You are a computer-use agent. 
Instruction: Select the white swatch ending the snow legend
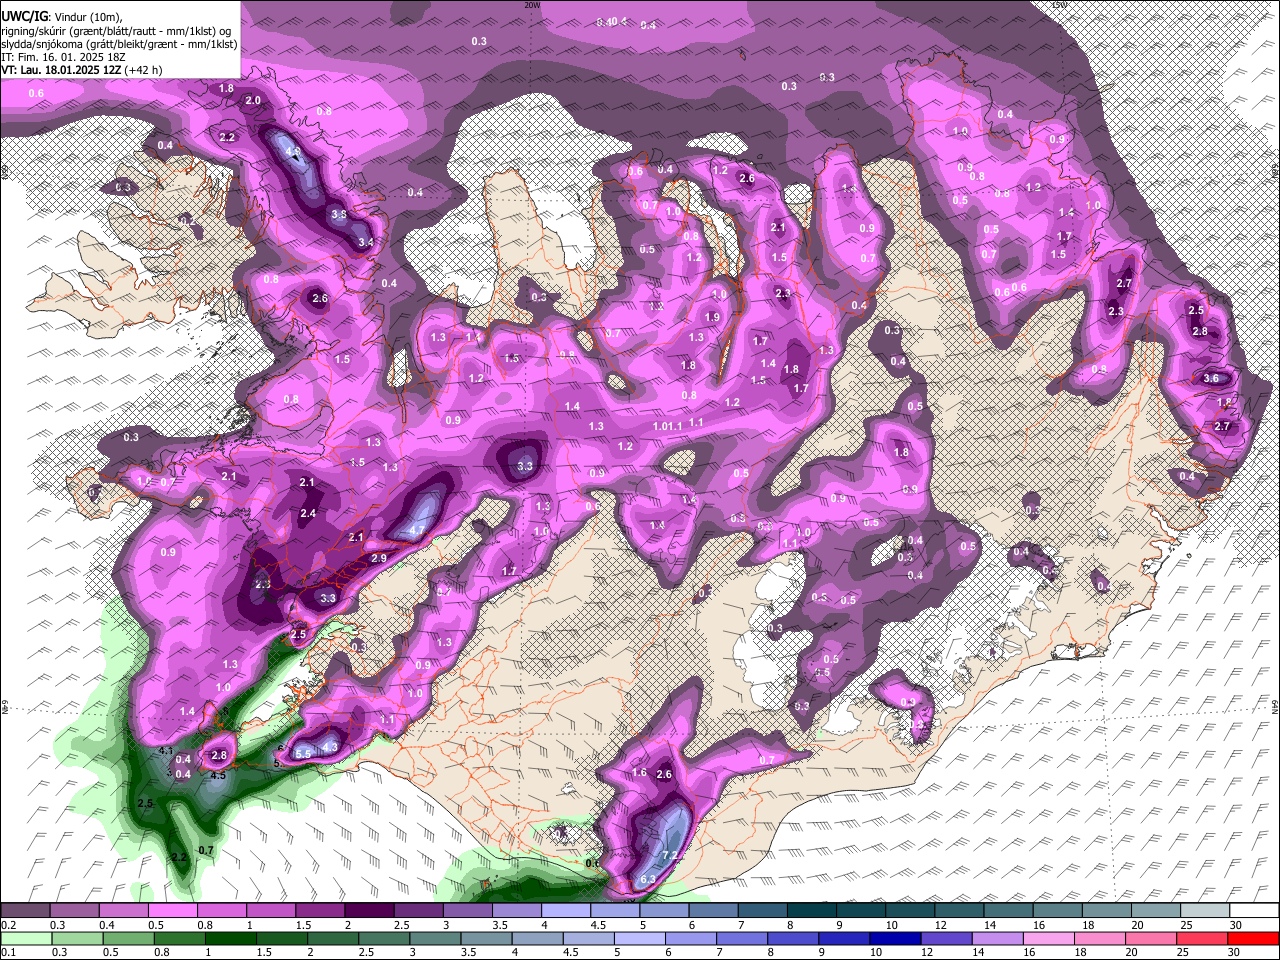click(x=1254, y=911)
